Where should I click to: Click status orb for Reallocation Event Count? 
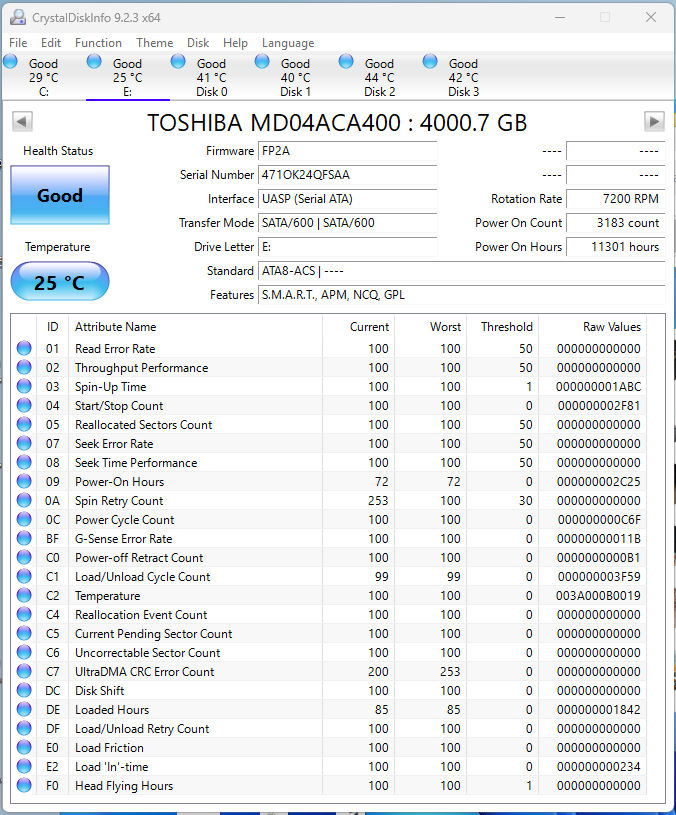24,614
